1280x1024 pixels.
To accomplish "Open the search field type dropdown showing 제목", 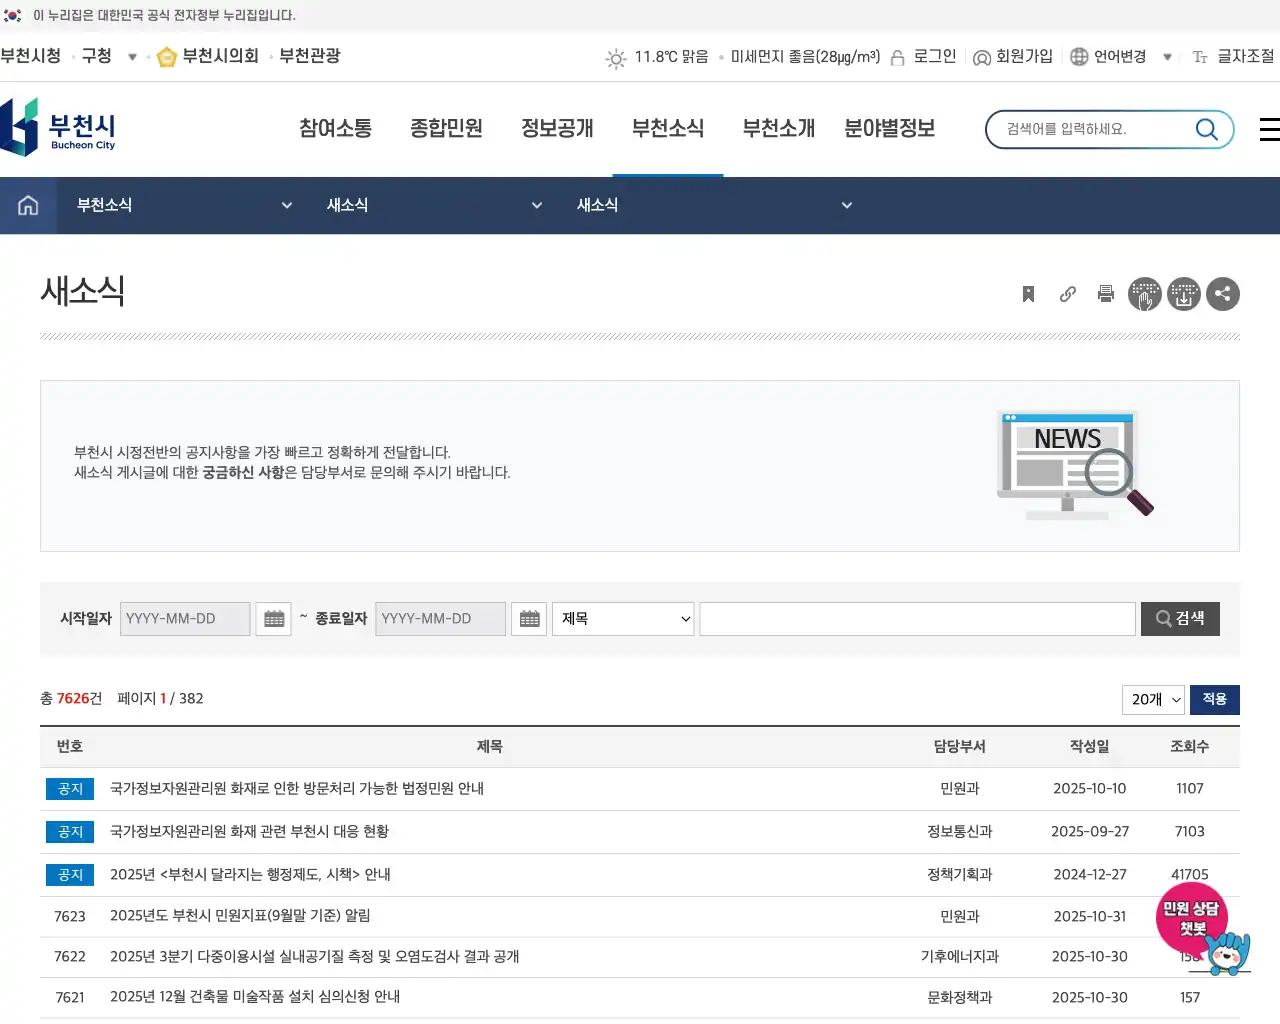I will [622, 618].
